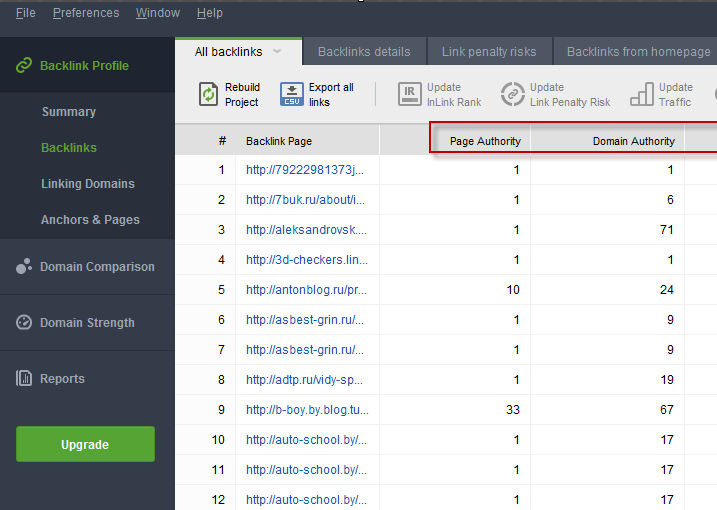Open the http://3d-checkers.lin... backlink

(x=307, y=259)
